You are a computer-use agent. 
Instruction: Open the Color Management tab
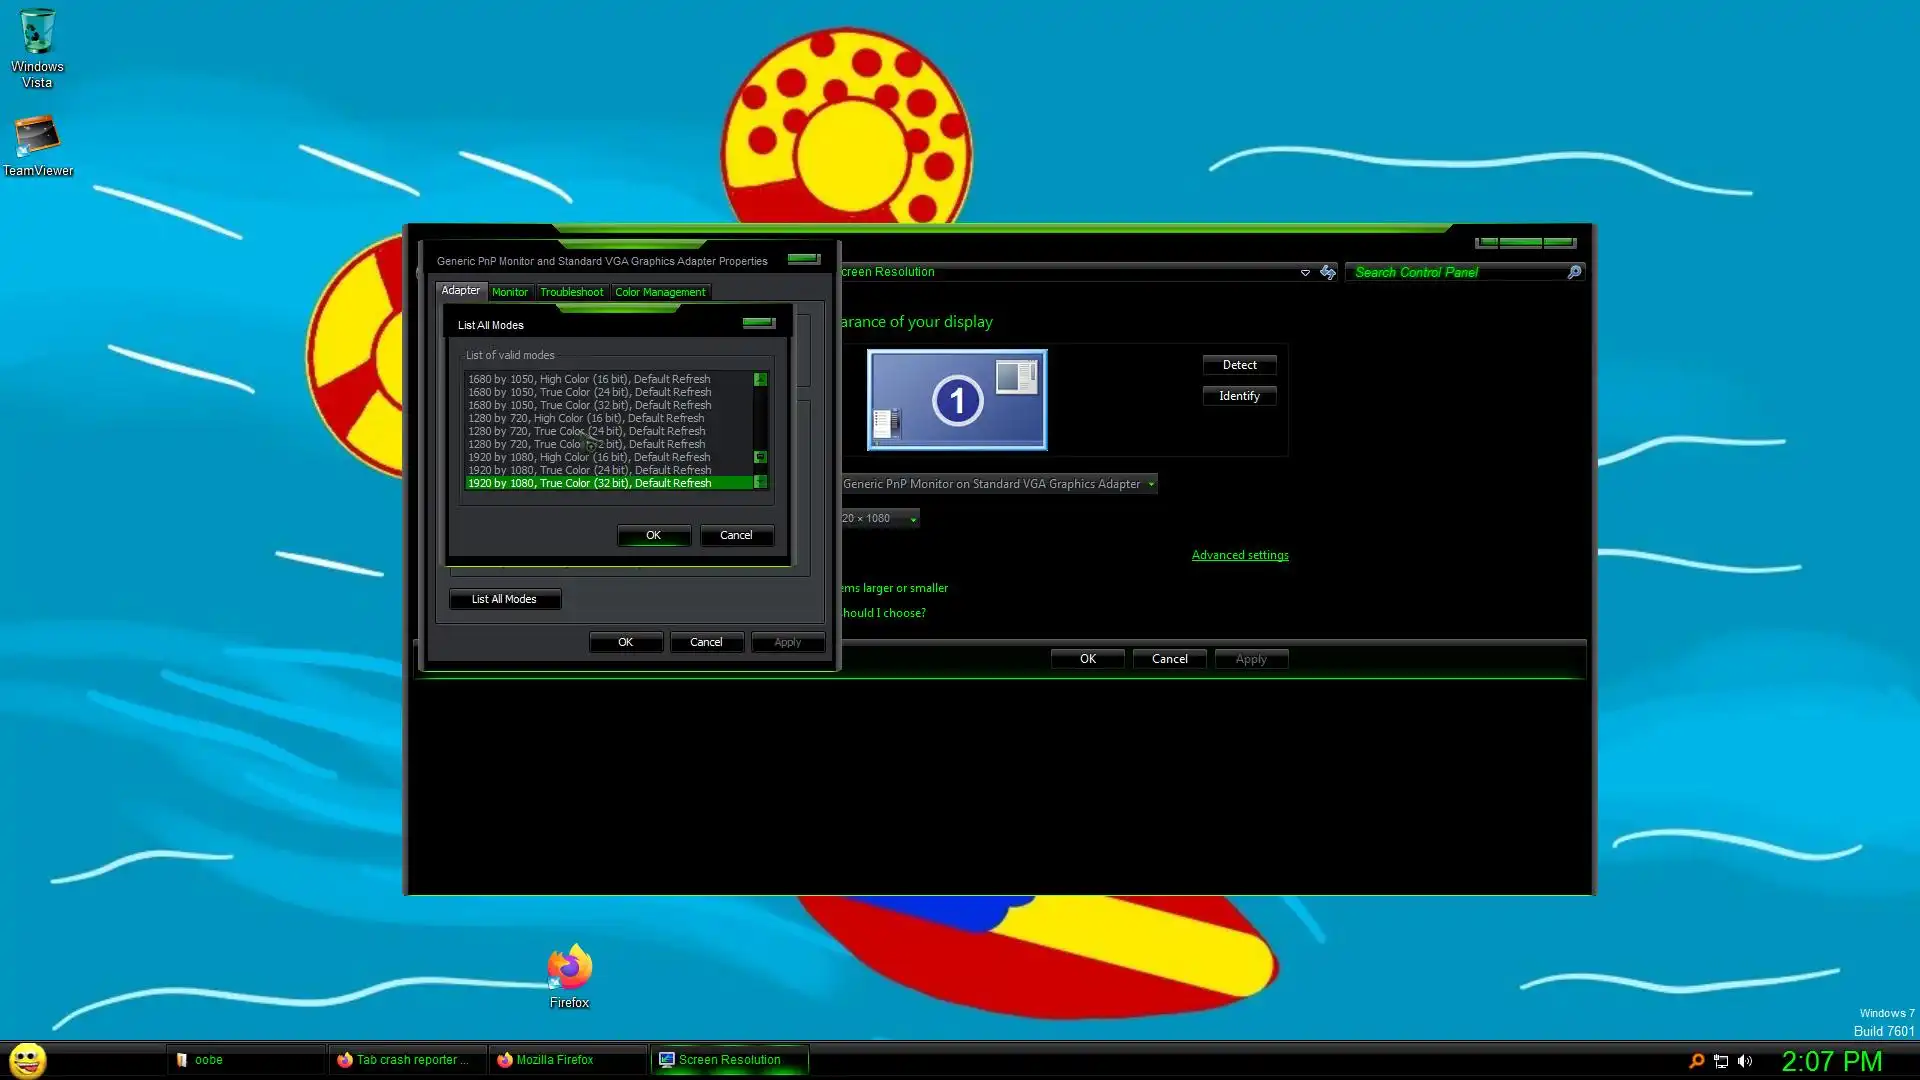pyautogui.click(x=659, y=292)
